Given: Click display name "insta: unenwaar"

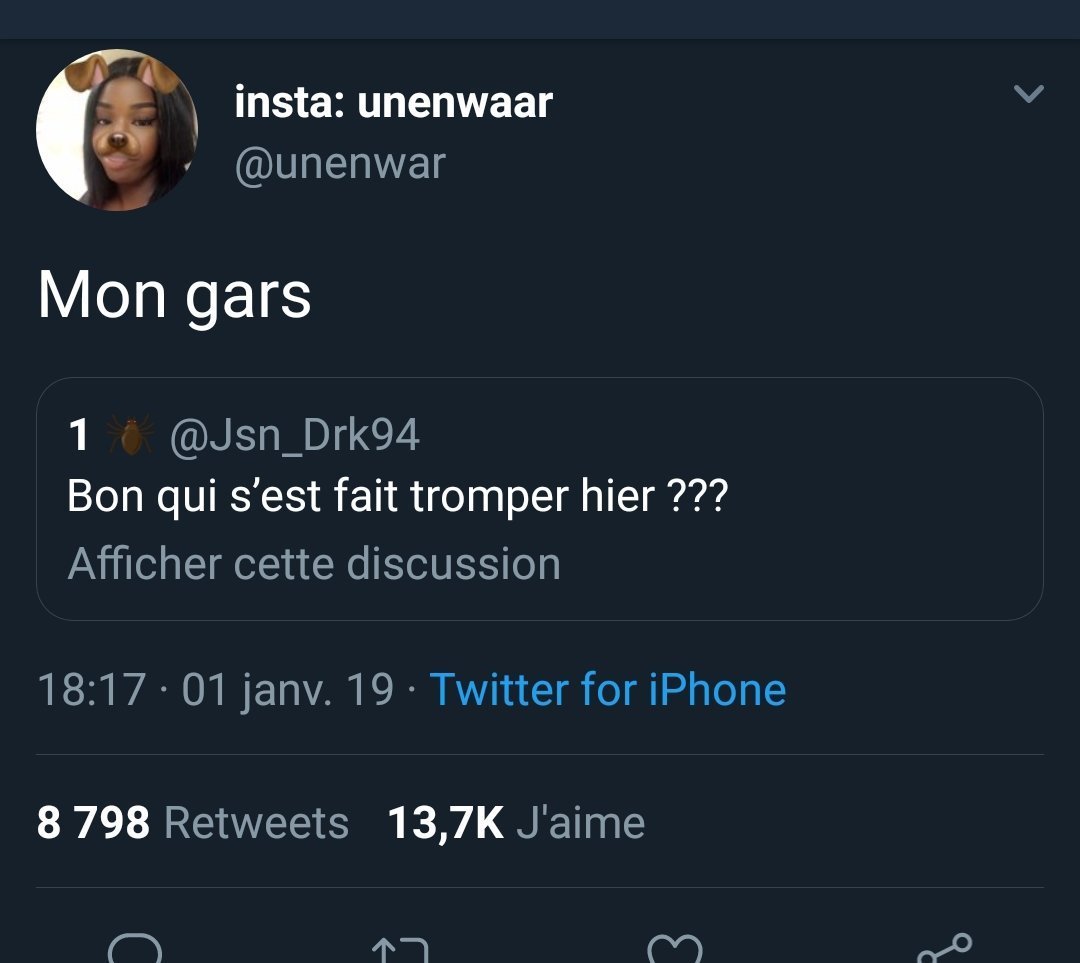Looking at the screenshot, I should 393,102.
